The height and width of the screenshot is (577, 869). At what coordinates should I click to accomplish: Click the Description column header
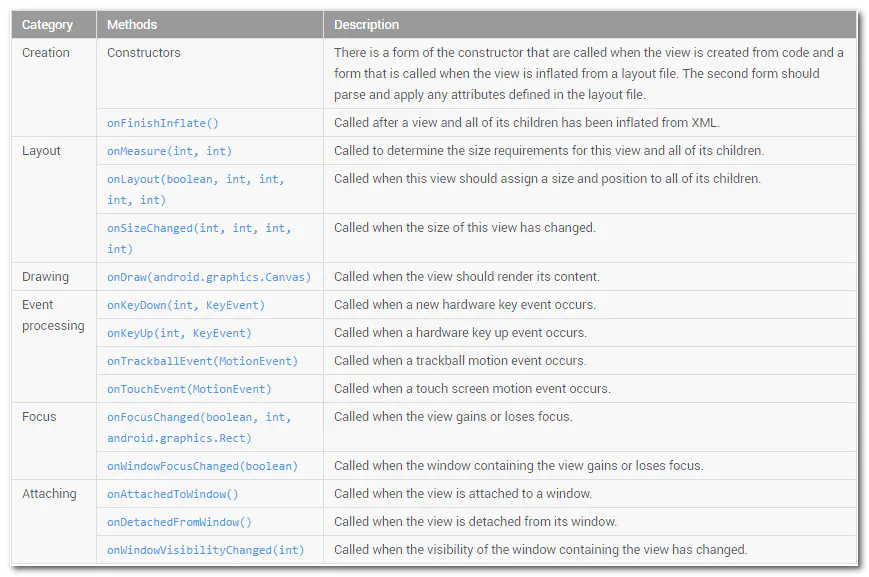pos(366,25)
